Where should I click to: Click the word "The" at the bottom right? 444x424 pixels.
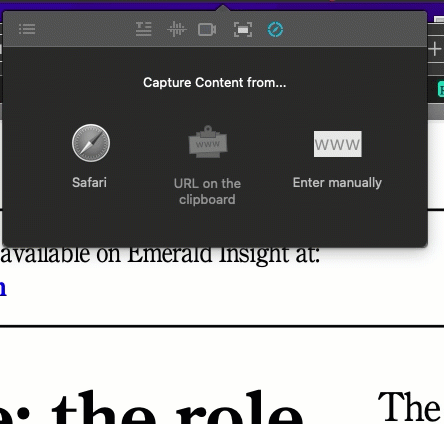point(409,407)
